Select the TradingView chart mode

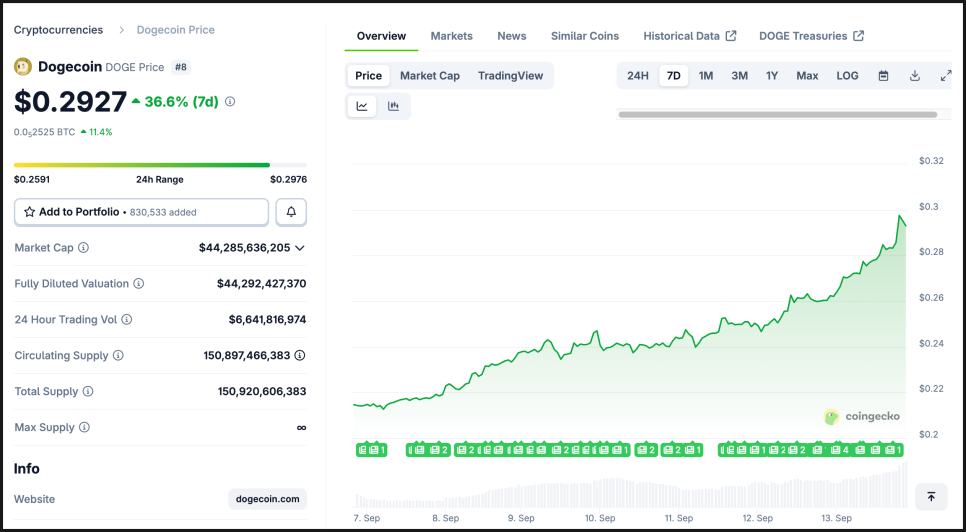(511, 76)
